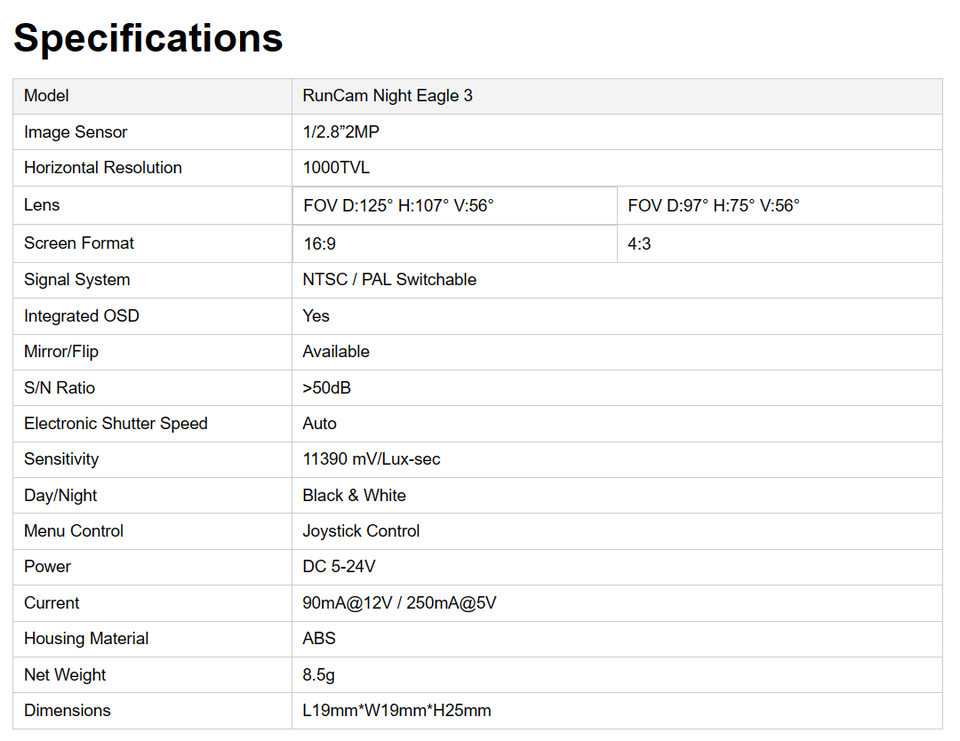The height and width of the screenshot is (741, 960).
Task: Click the >50dB S/N ratio value
Action: click(x=327, y=388)
